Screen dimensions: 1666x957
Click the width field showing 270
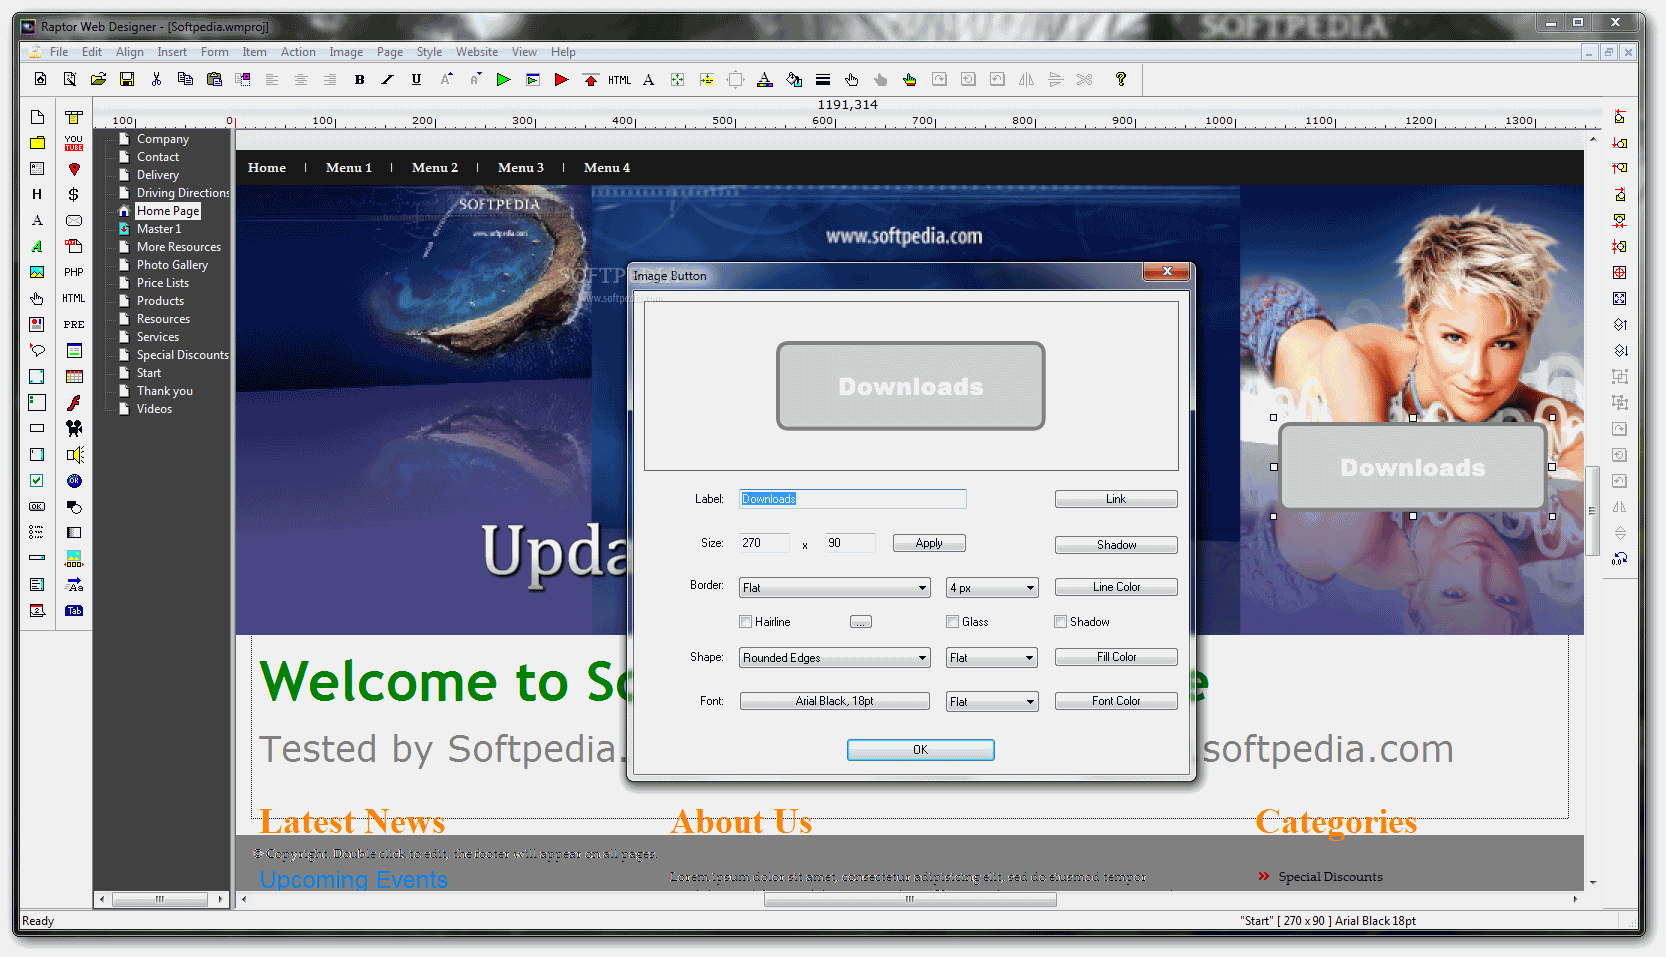[764, 543]
